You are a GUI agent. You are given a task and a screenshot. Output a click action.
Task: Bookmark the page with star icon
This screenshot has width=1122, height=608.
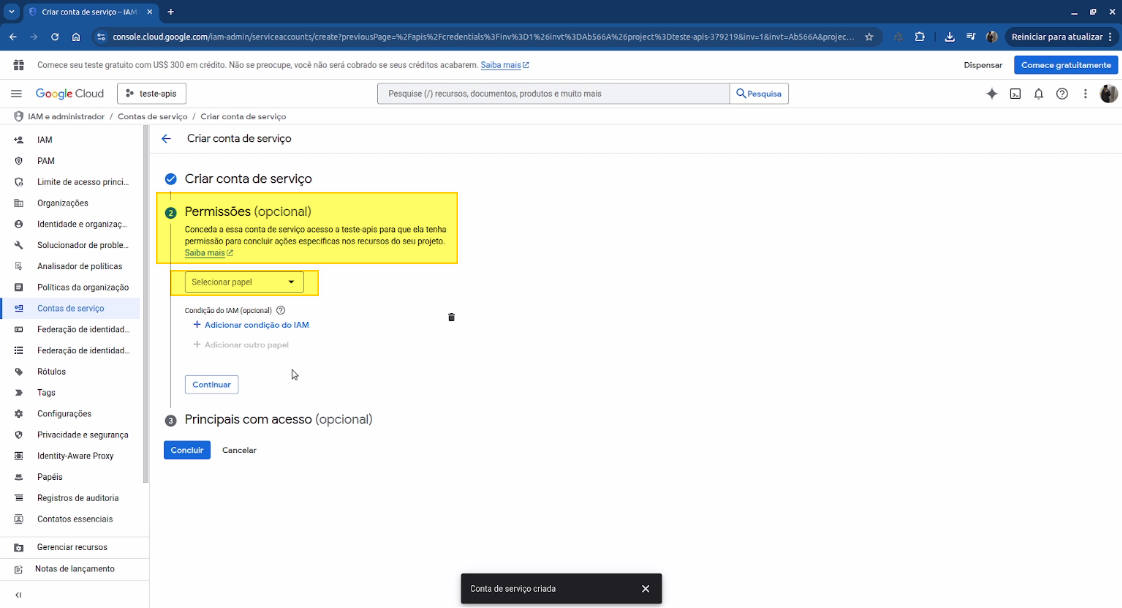869,37
